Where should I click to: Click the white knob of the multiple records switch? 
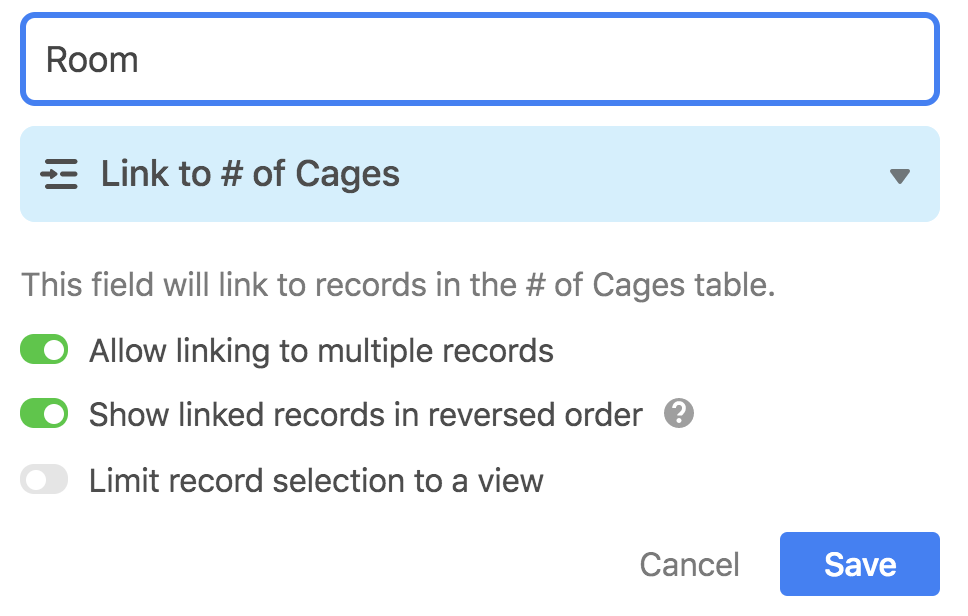tap(56, 350)
